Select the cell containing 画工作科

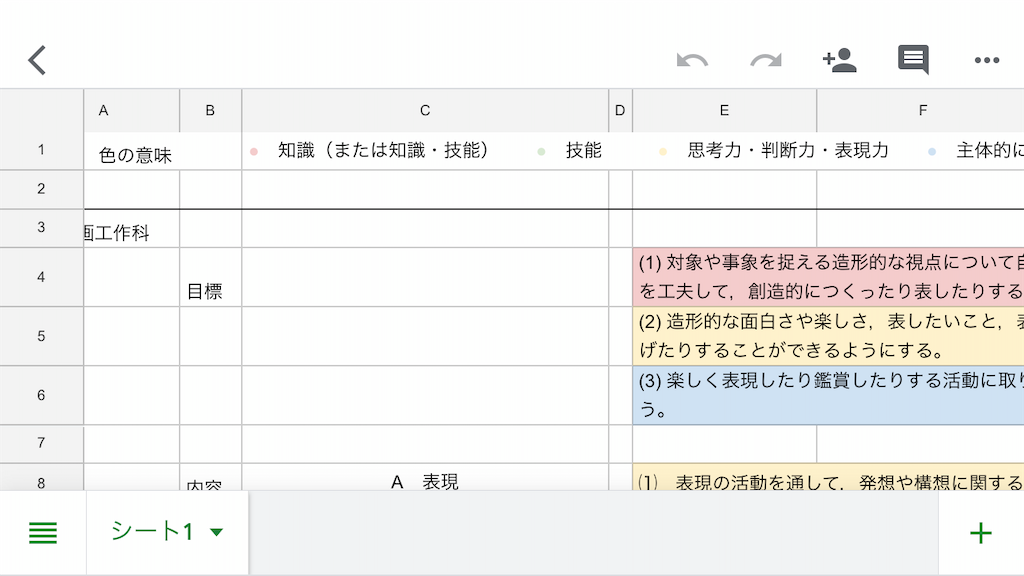pos(131,229)
